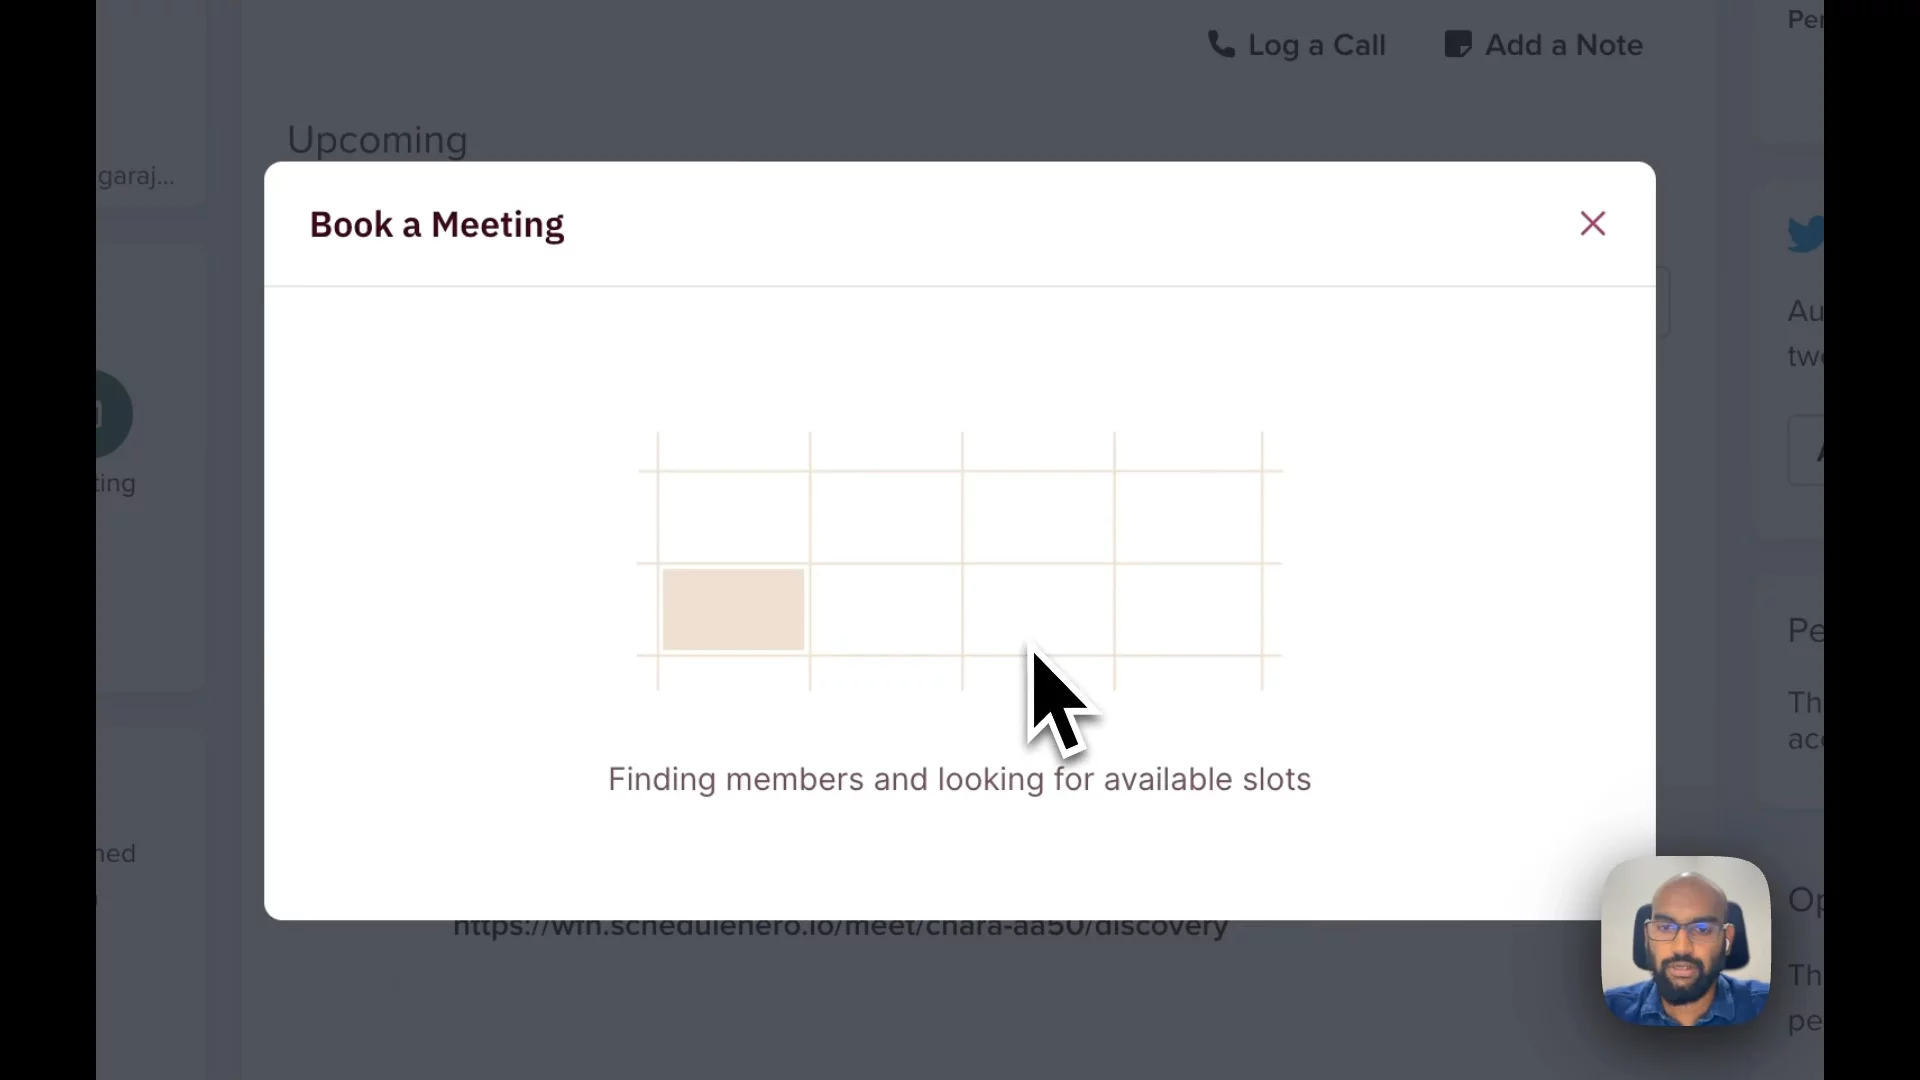Click the Book a Meeting dialog title

437,225
